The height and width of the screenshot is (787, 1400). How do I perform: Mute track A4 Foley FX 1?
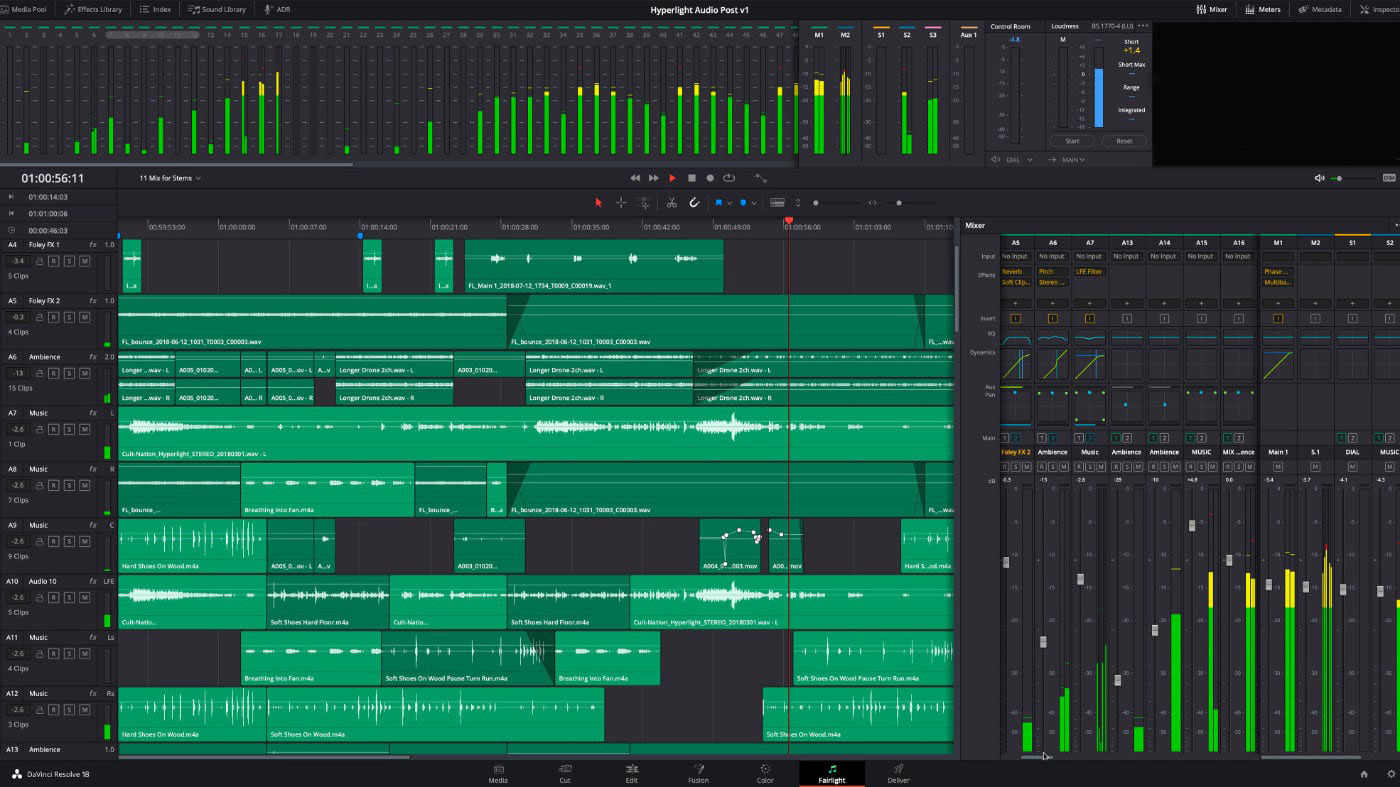coord(85,261)
